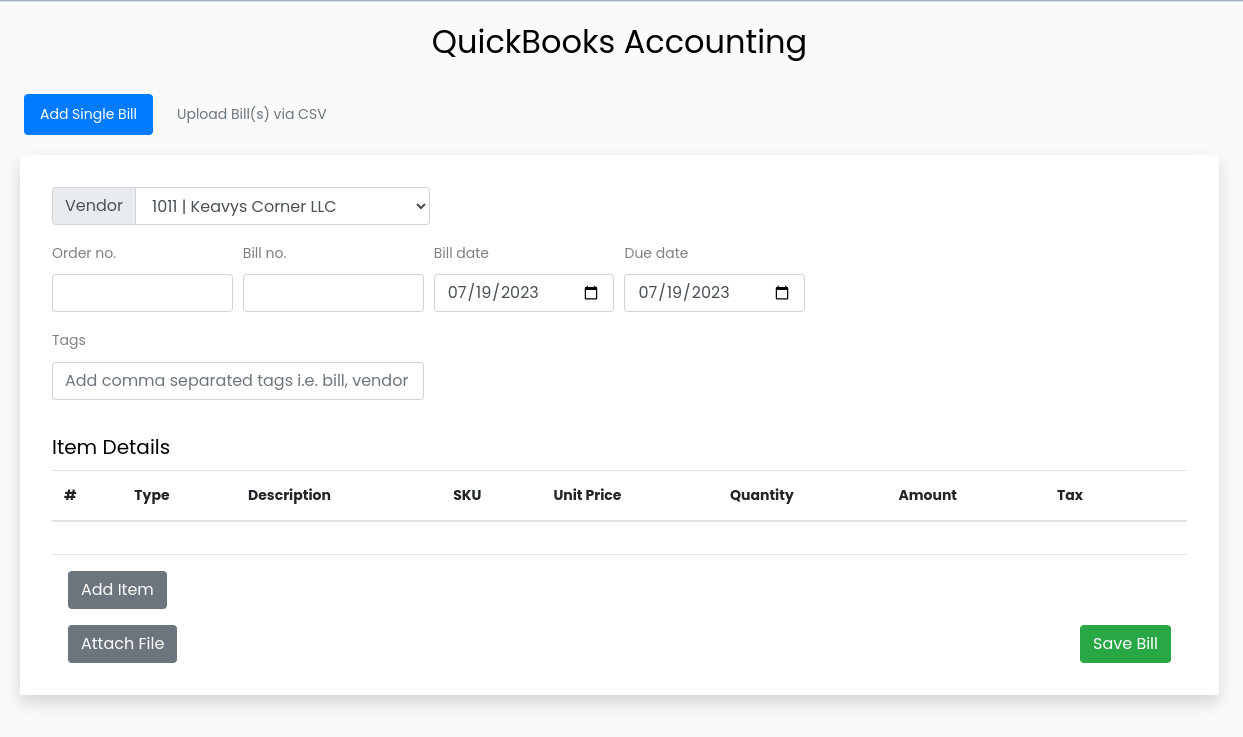This screenshot has height=737, width=1243.
Task: Save the bill with the green button
Action: click(1125, 644)
